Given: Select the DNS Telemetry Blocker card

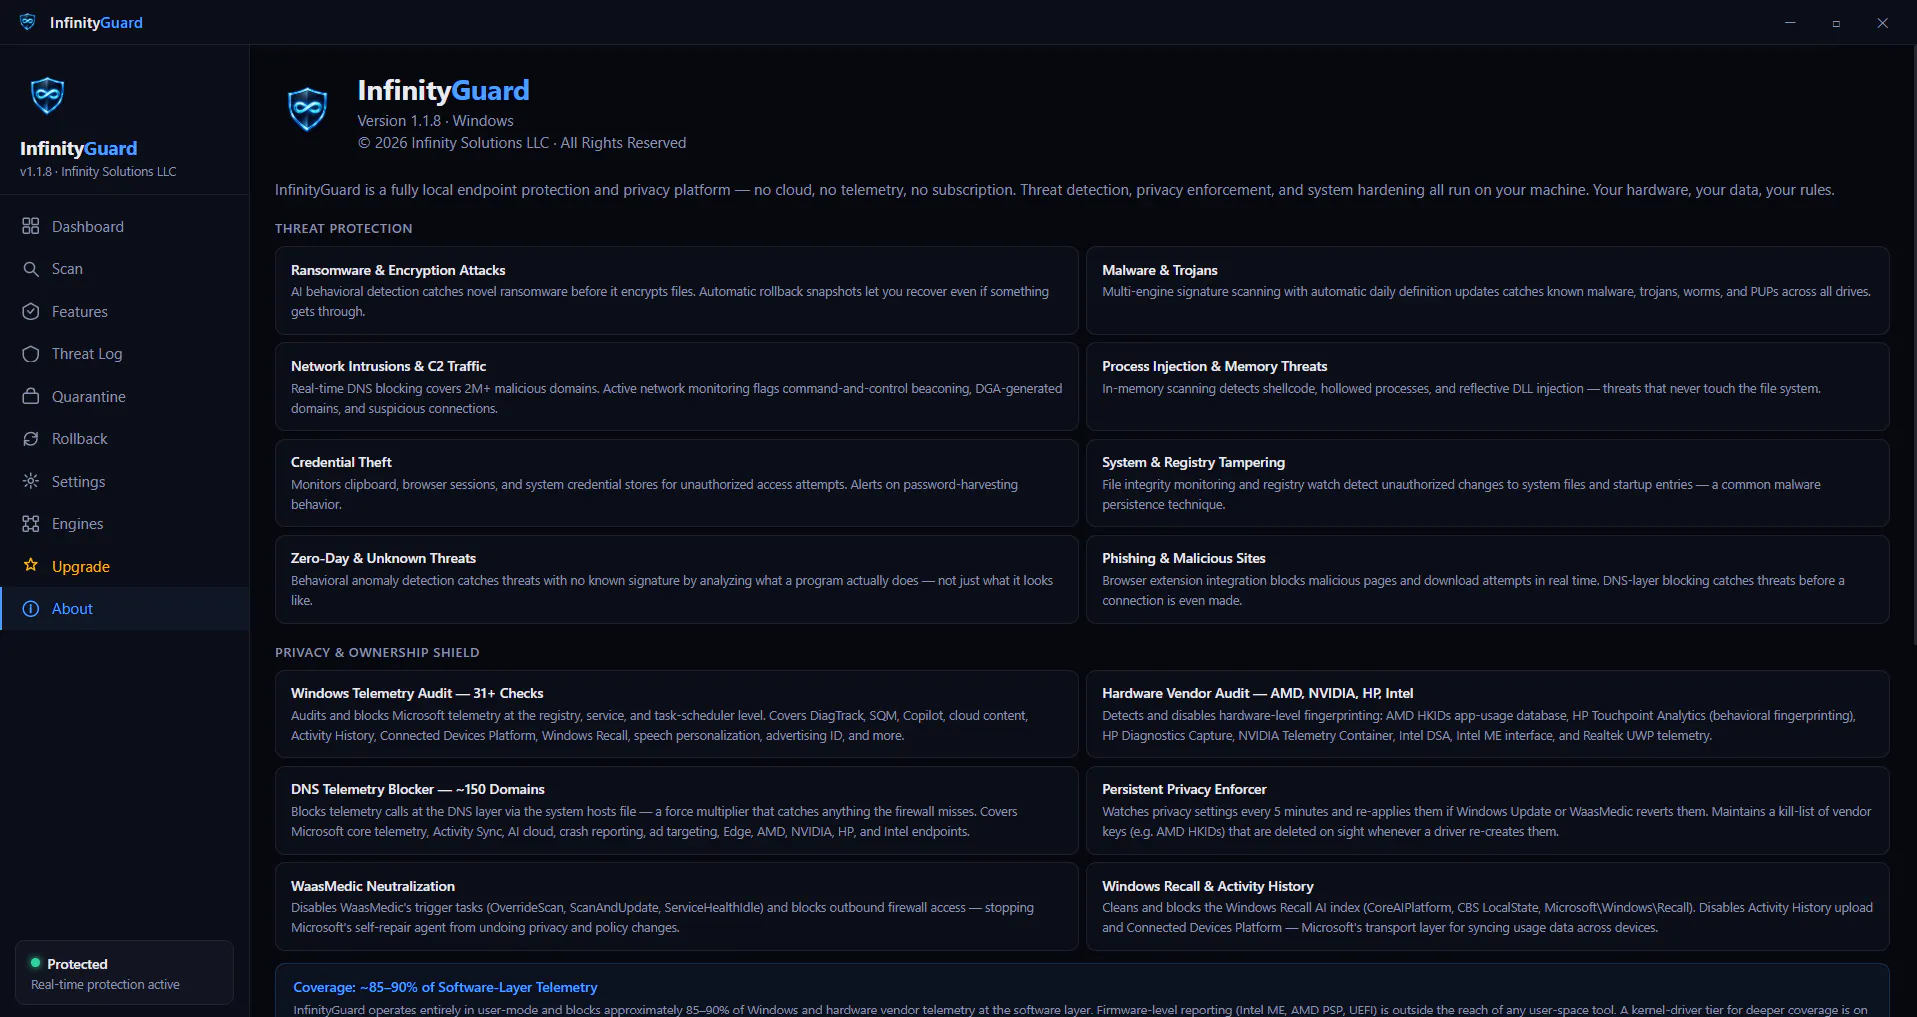Looking at the screenshot, I should pyautogui.click(x=676, y=810).
